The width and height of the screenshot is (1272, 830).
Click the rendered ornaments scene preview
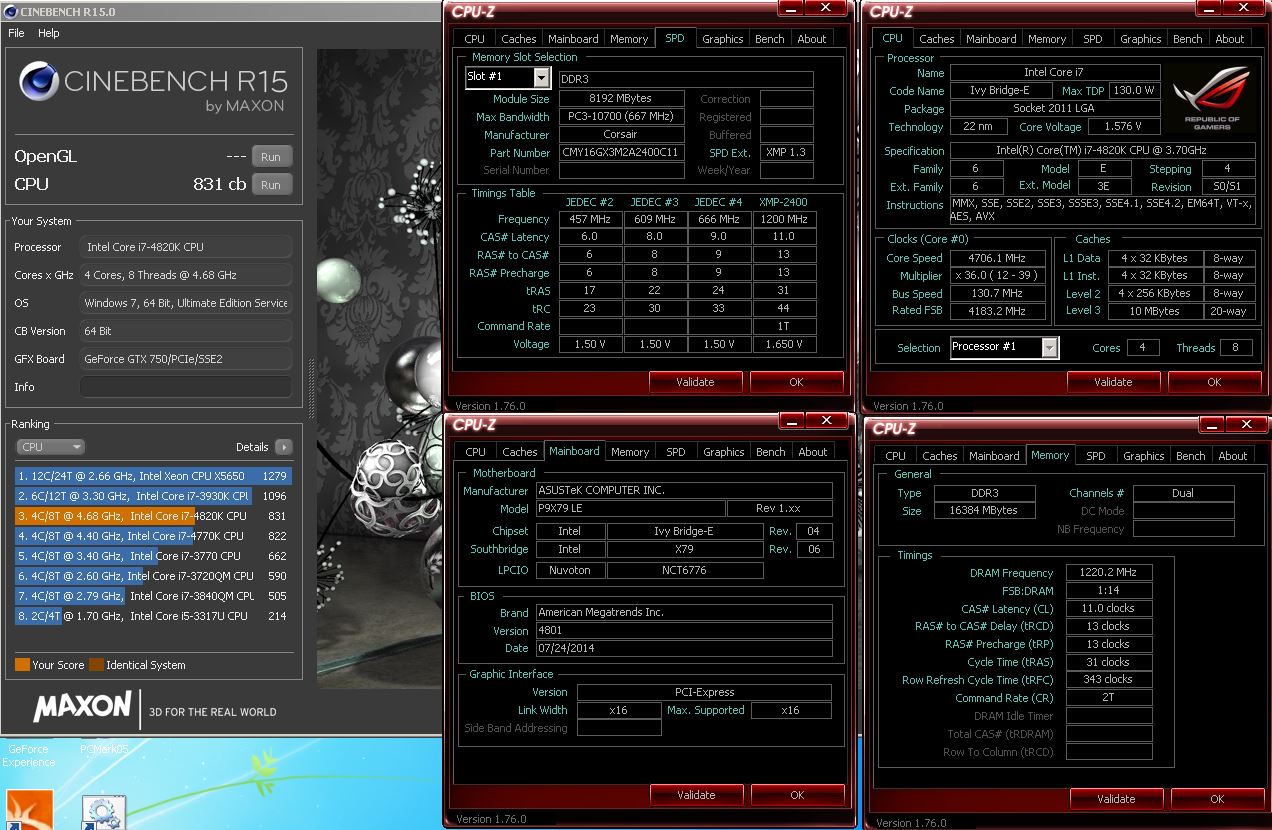tap(379, 368)
